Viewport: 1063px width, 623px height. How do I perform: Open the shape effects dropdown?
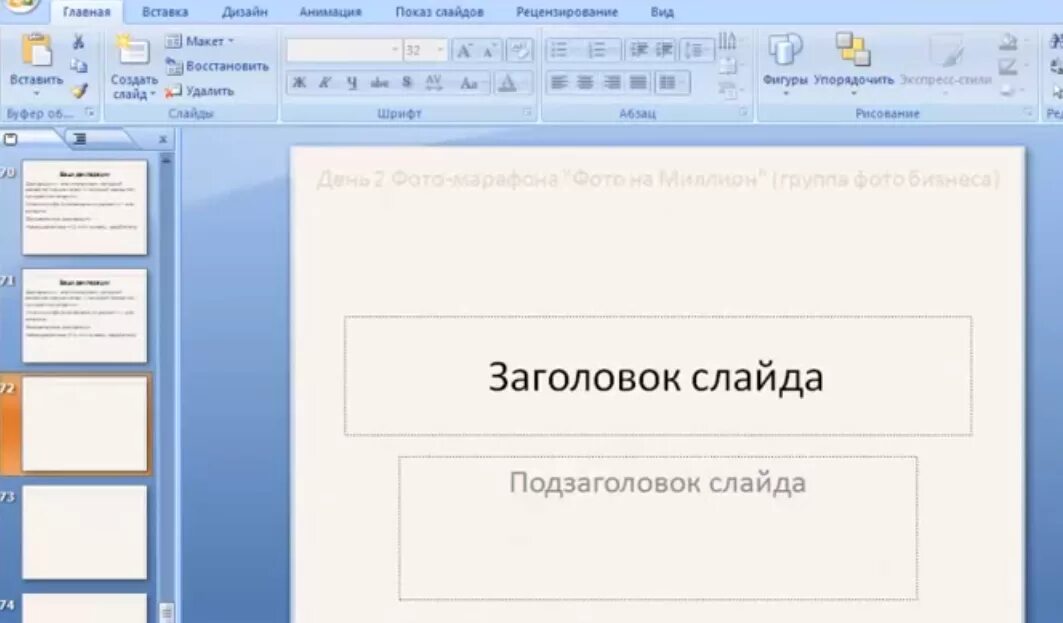(1012, 90)
